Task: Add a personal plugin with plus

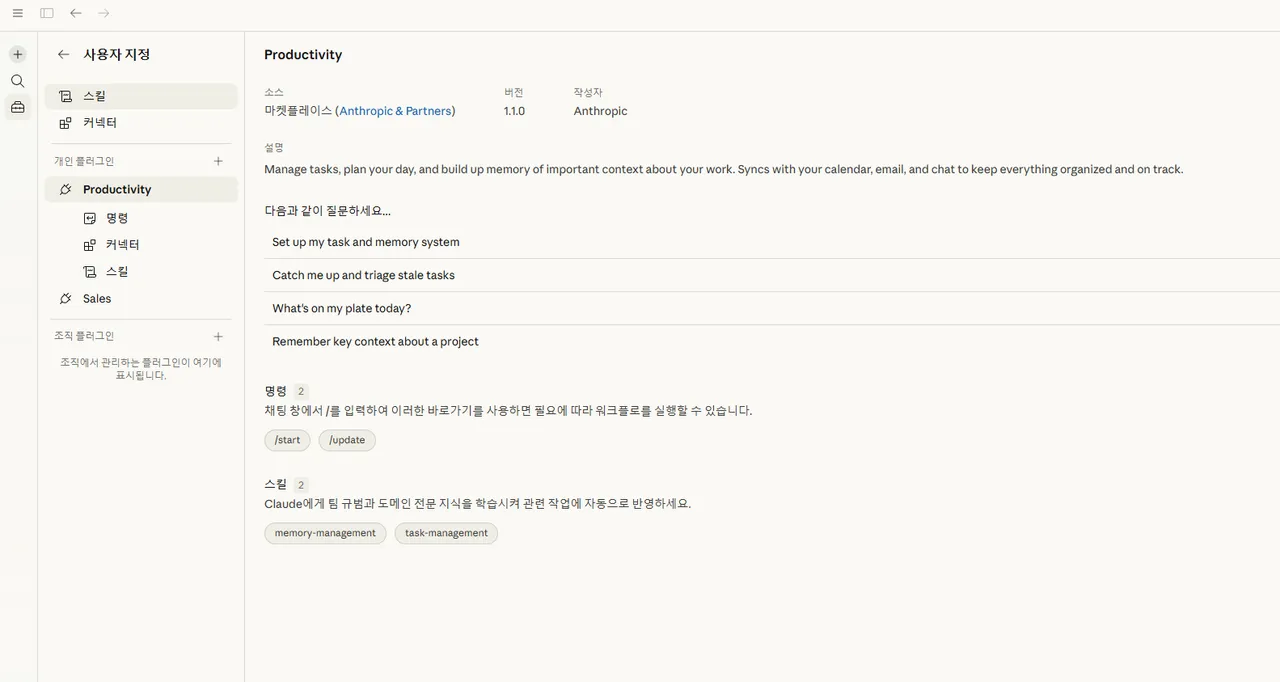Action: pyautogui.click(x=219, y=161)
